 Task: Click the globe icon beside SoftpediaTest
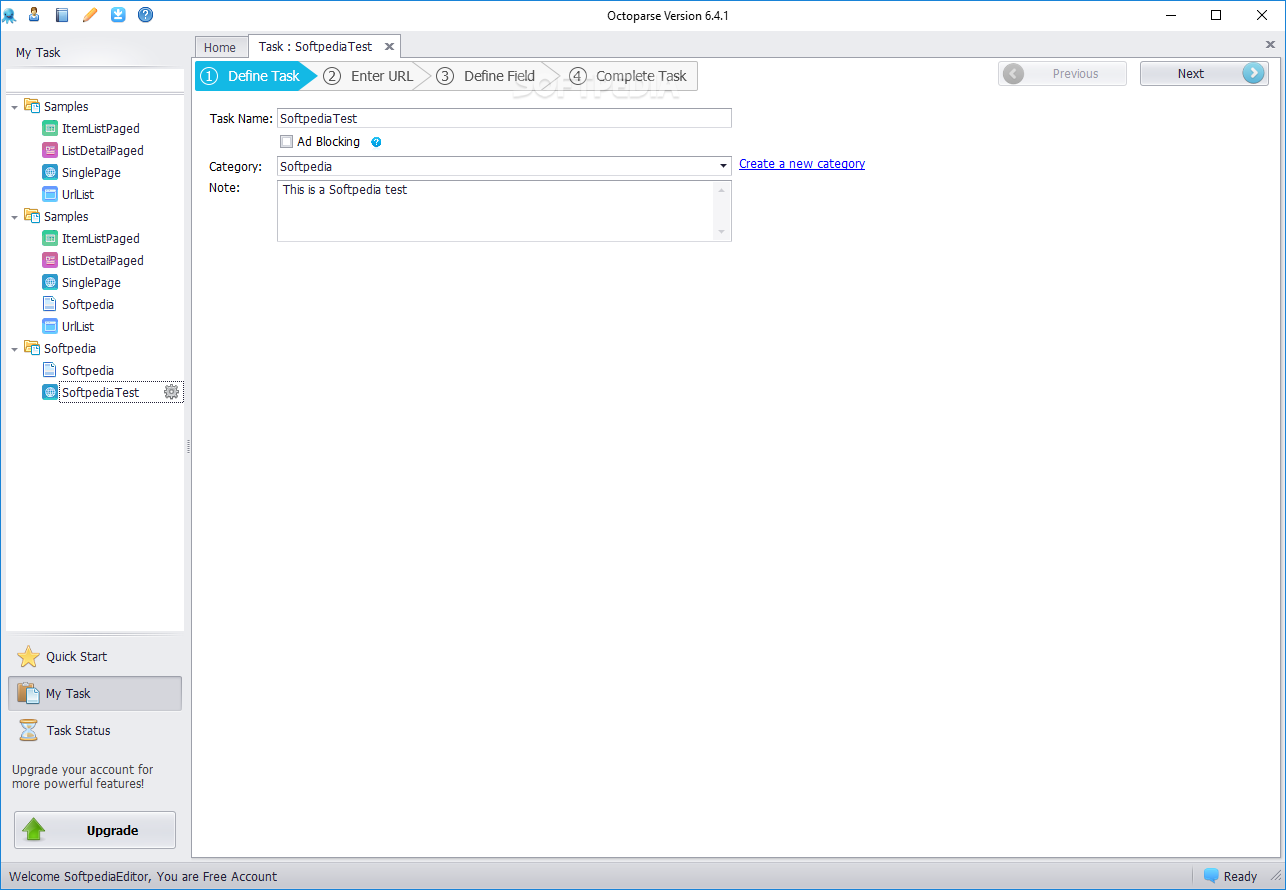[x=50, y=392]
